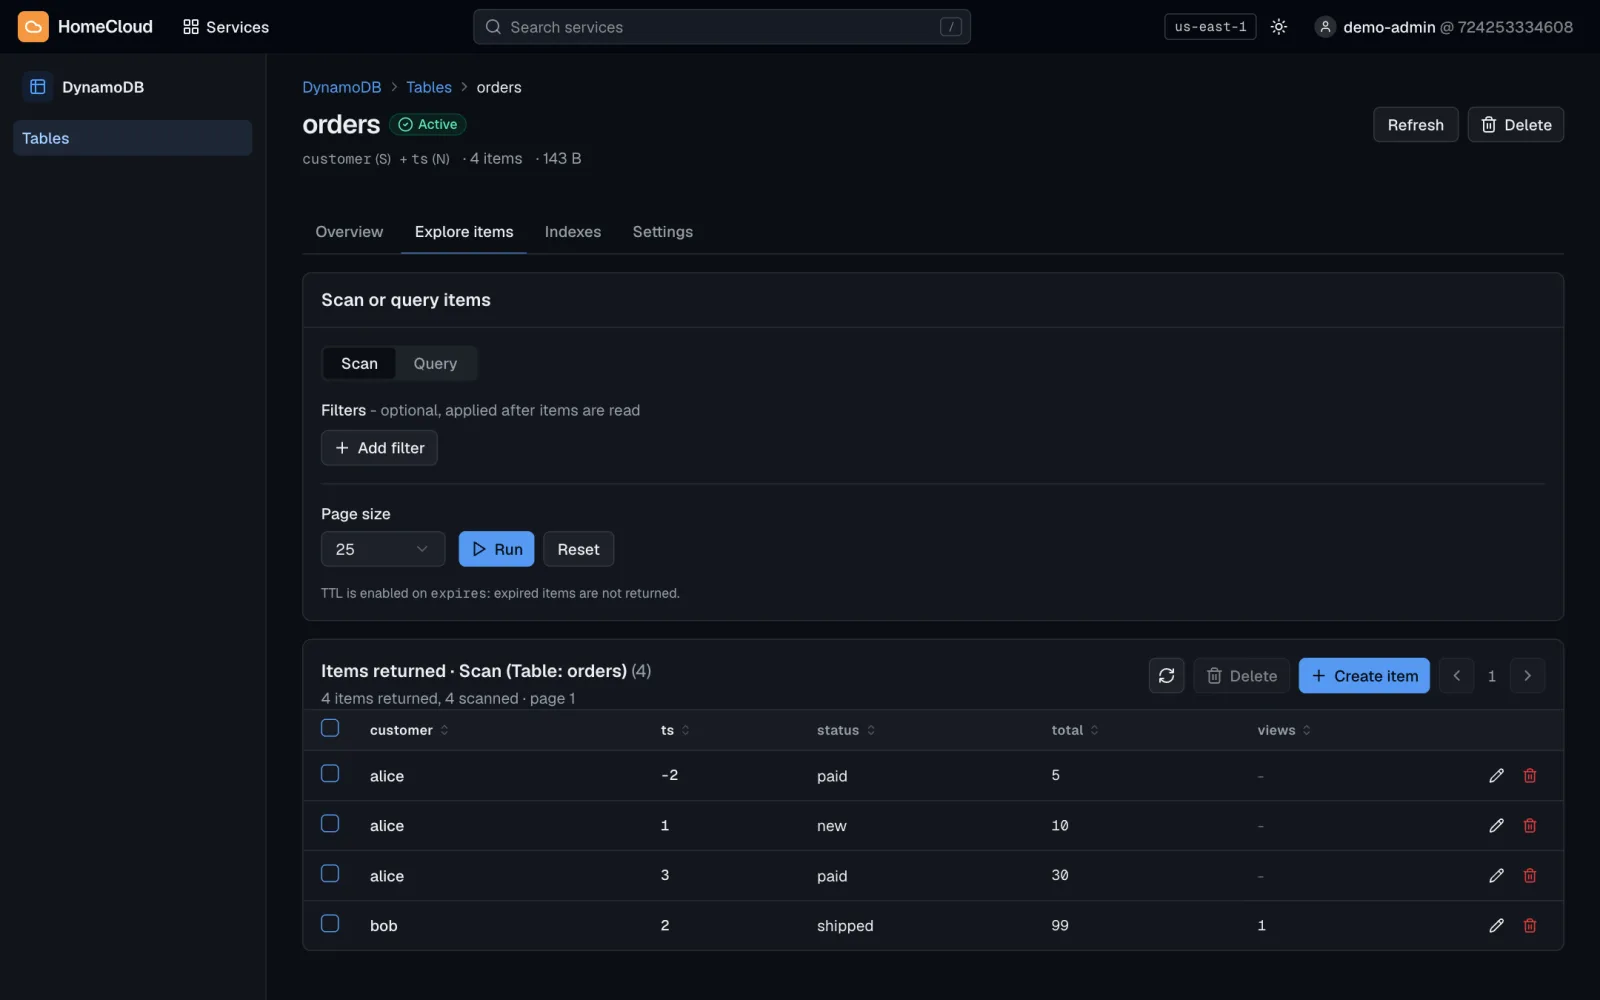Switch to the Overview tab

pos(349,232)
